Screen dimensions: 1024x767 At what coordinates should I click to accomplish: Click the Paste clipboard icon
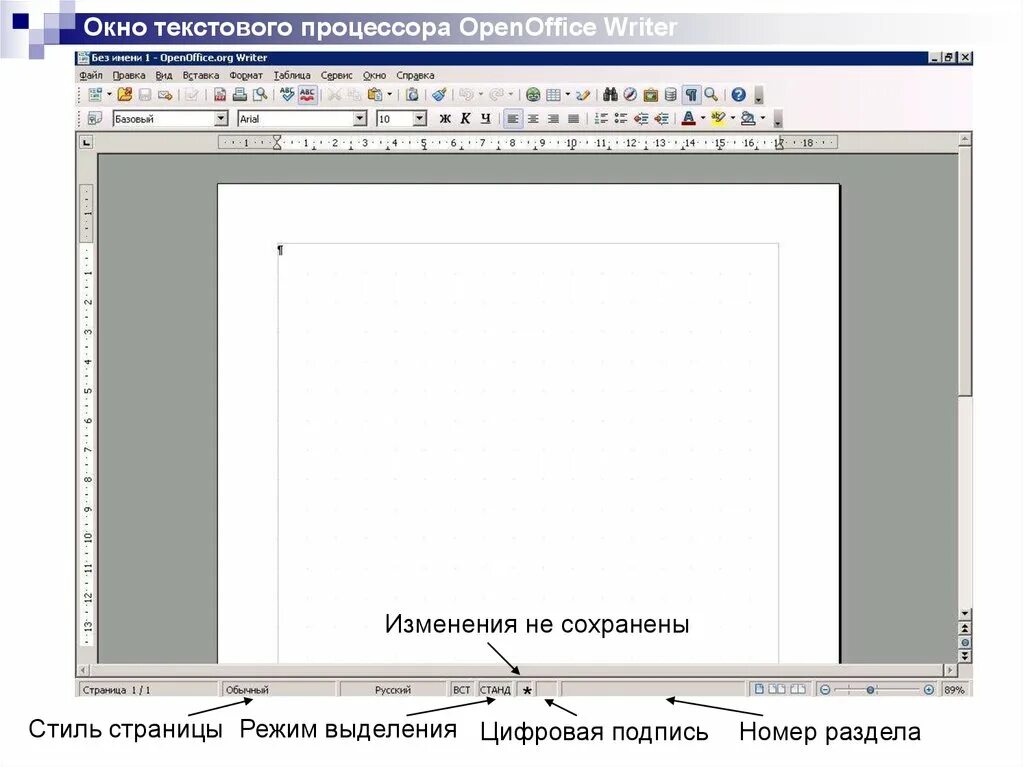pos(375,95)
